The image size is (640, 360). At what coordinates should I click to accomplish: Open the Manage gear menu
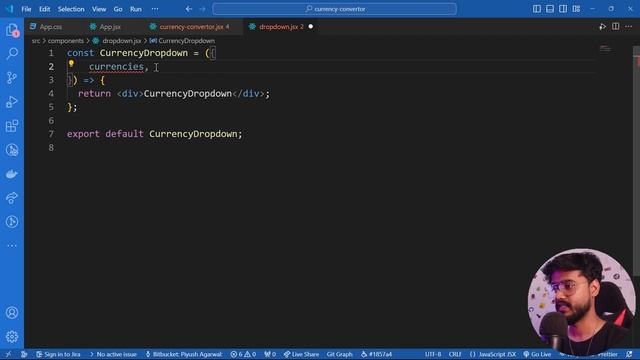click(12, 337)
